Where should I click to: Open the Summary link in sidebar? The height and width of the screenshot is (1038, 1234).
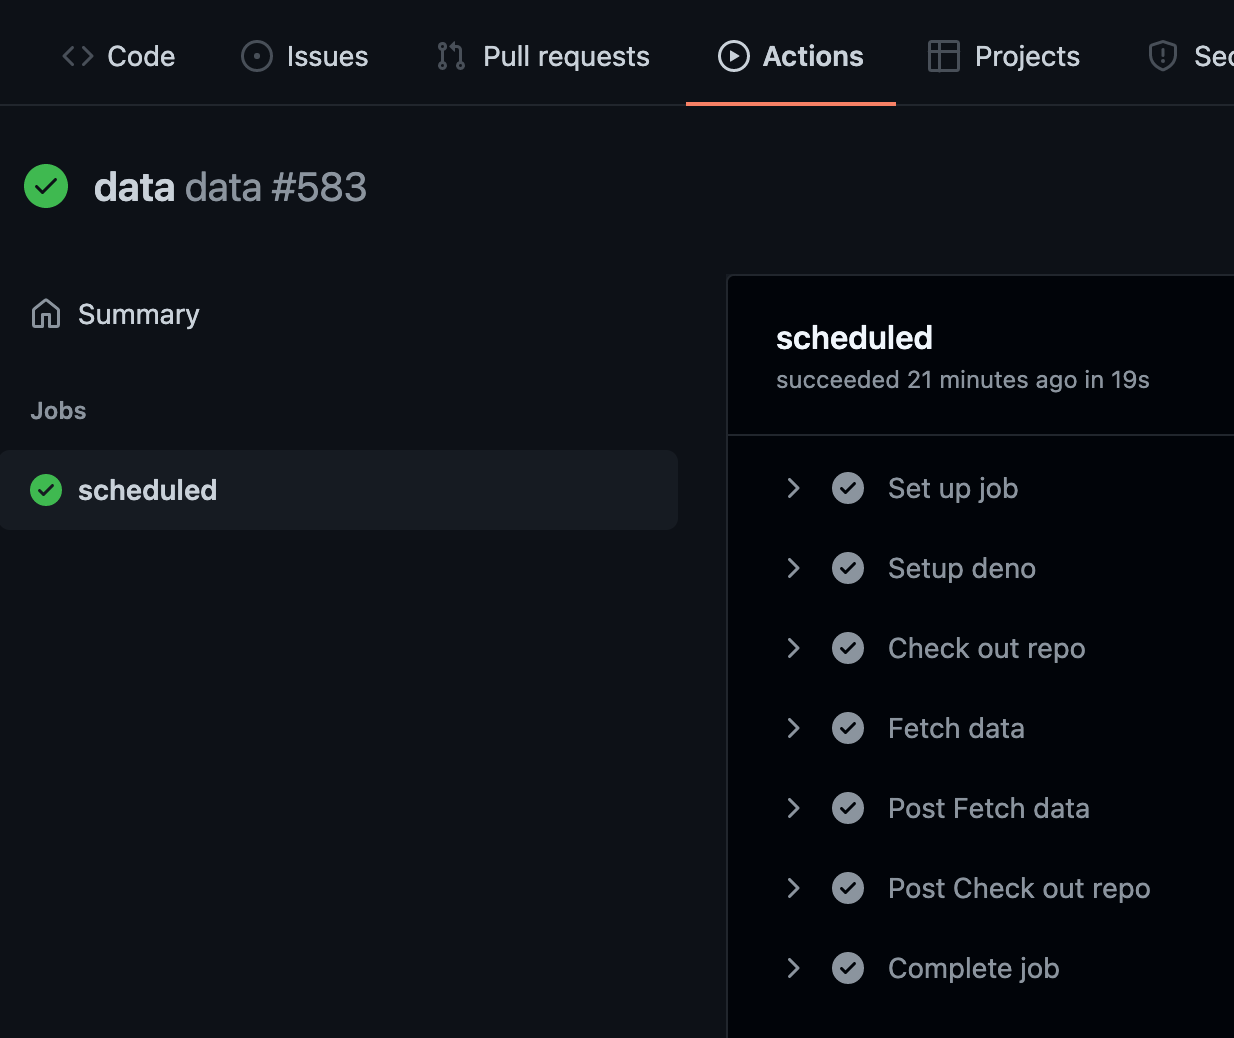point(138,314)
